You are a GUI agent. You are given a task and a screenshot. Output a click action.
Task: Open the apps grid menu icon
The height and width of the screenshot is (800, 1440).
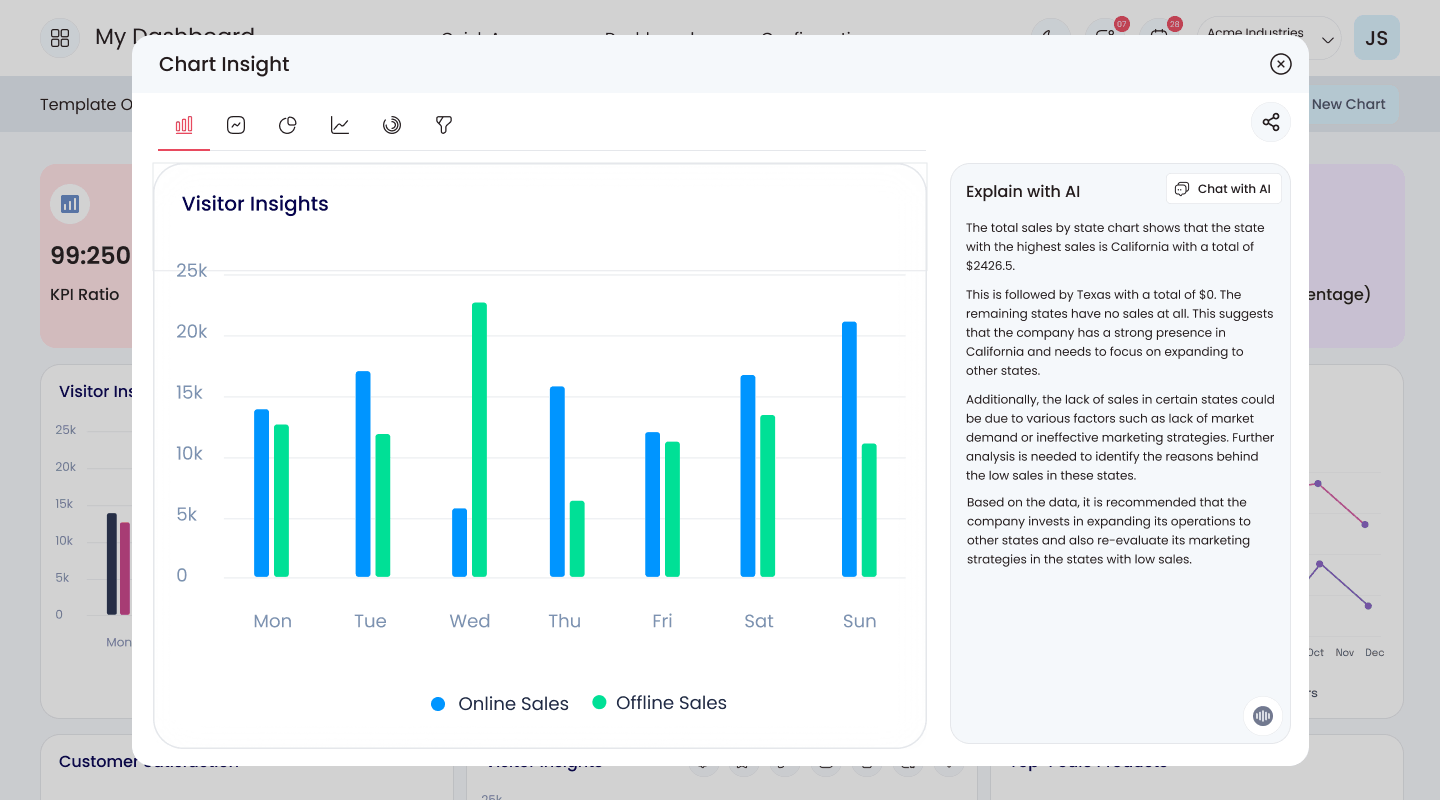60,38
